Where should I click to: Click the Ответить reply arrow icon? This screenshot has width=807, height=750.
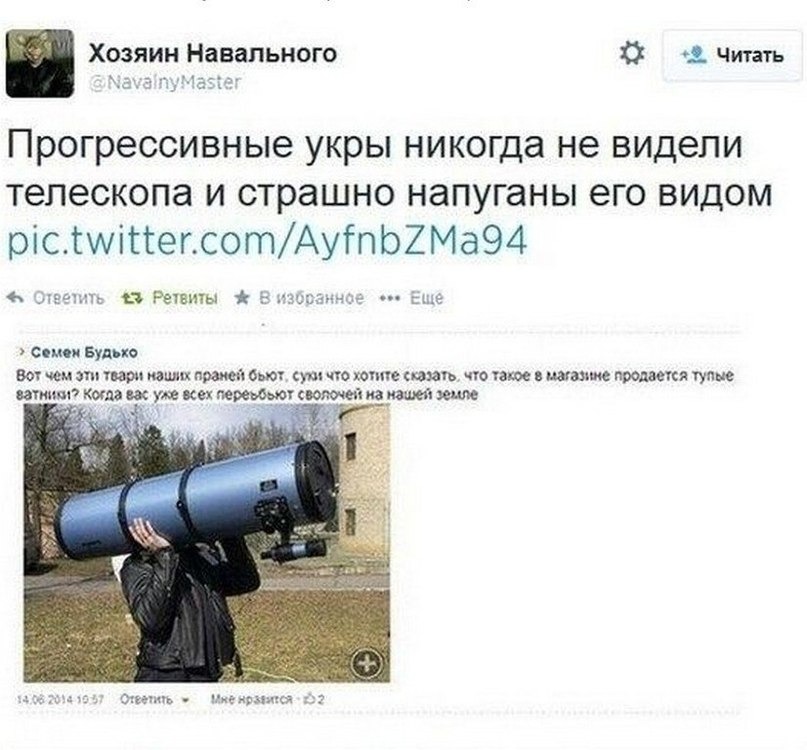17,298
